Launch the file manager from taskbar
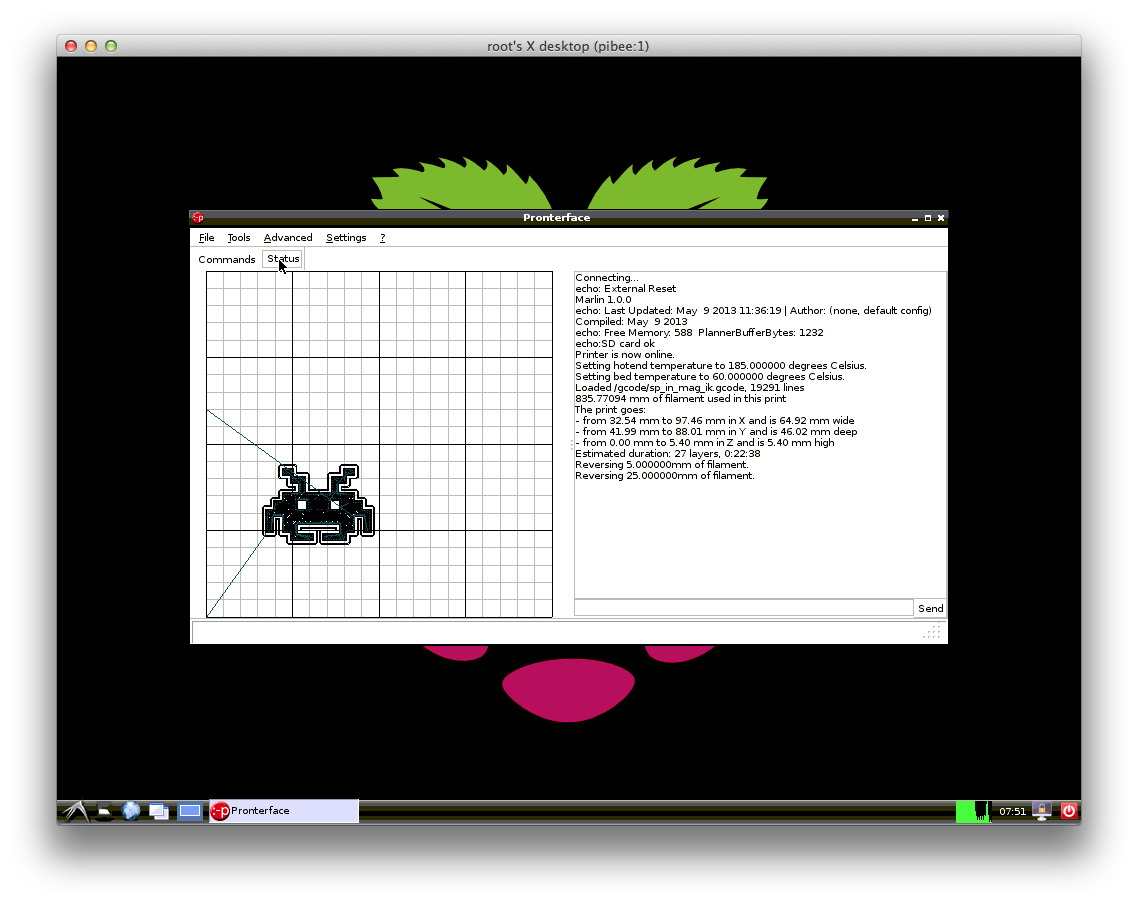This screenshot has height=904, width=1138. (105, 811)
